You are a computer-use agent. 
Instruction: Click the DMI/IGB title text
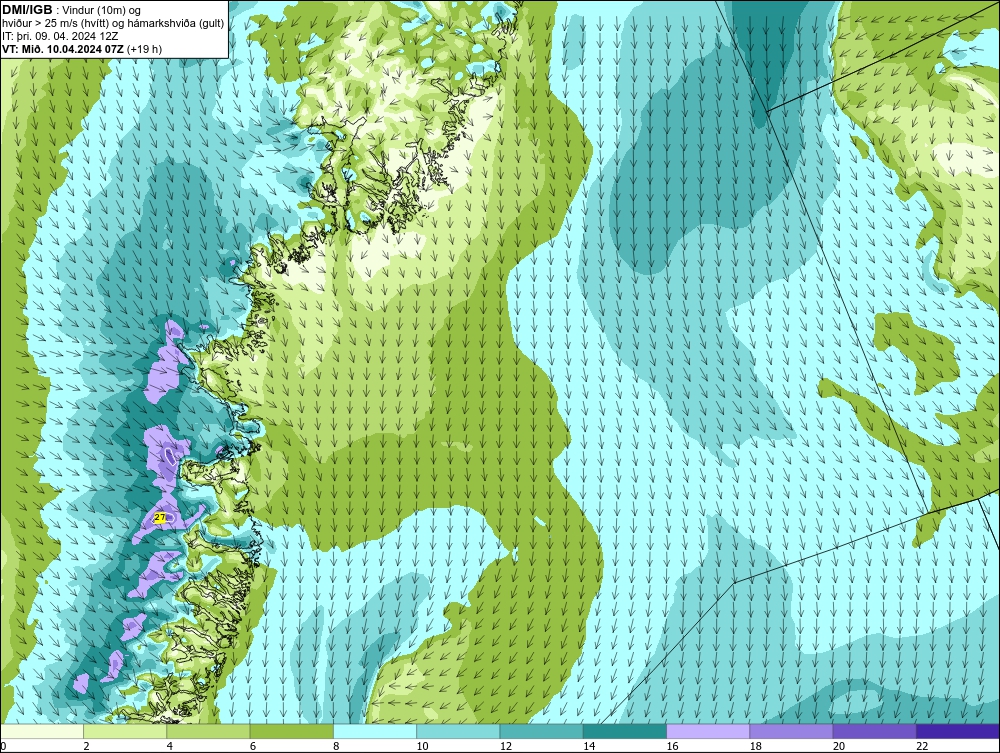point(27,10)
